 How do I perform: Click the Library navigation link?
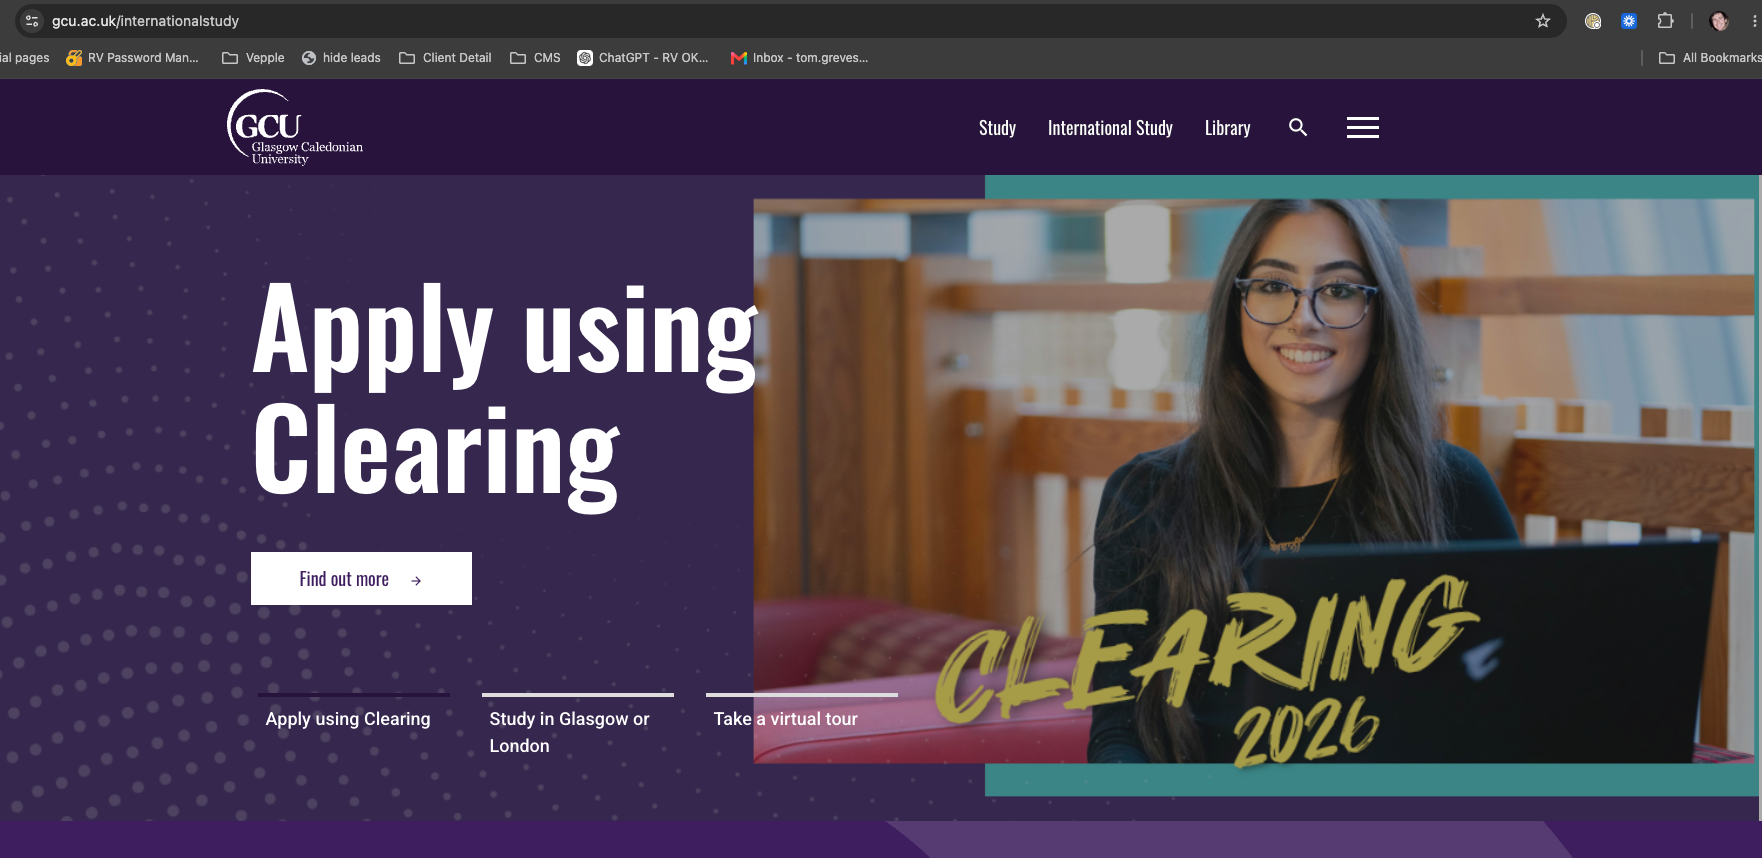coord(1227,128)
